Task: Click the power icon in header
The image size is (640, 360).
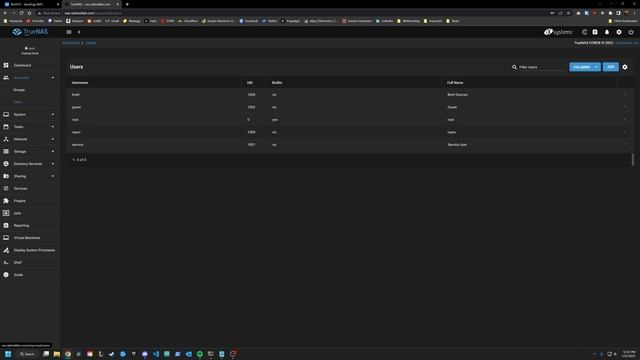Action: pyautogui.click(x=631, y=32)
